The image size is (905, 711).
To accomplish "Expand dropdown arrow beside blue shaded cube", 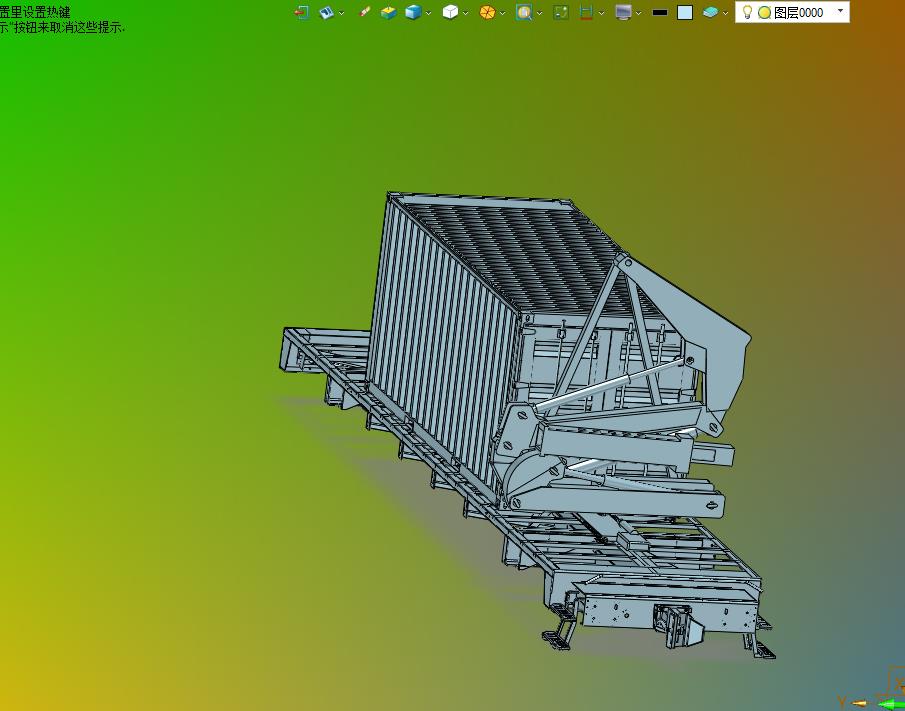I will click(x=428, y=13).
